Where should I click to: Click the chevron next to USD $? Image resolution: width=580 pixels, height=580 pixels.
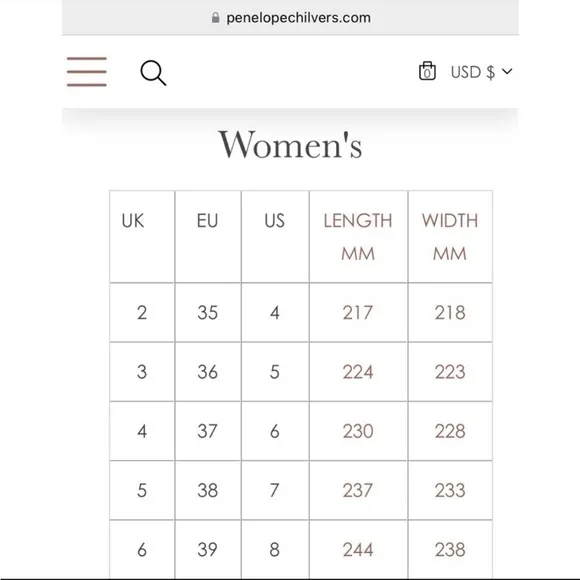507,71
